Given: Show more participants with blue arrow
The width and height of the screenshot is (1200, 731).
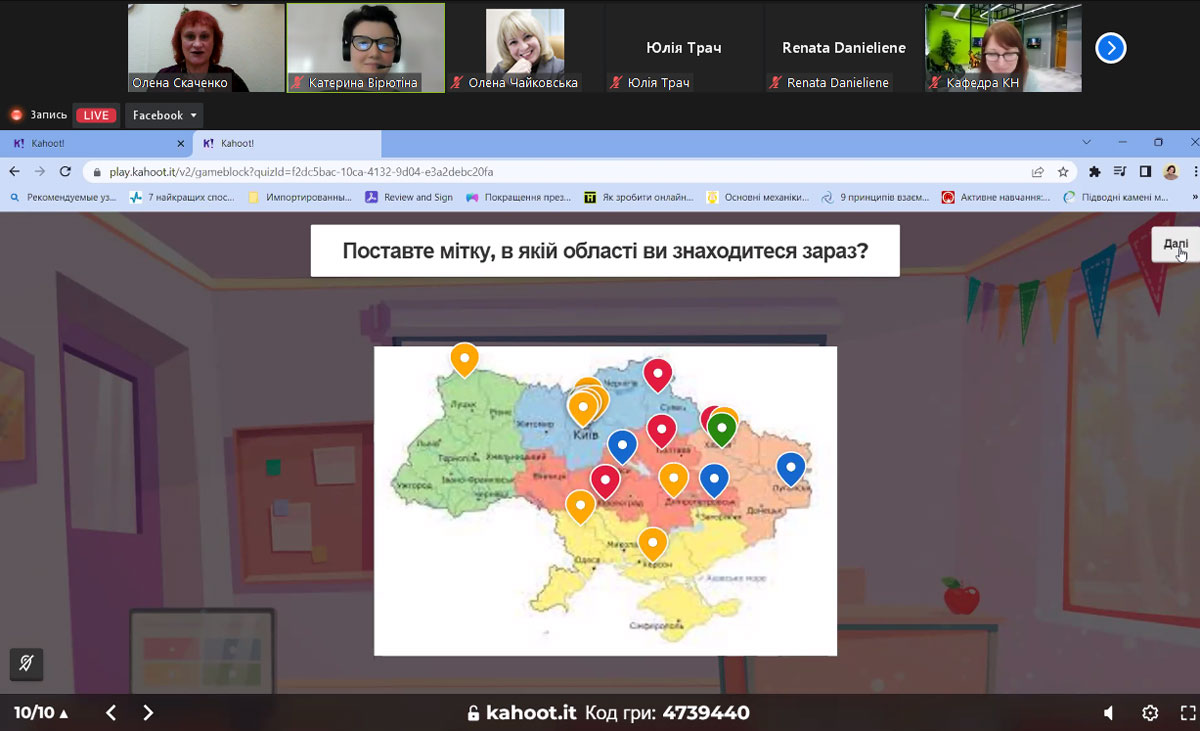Looking at the screenshot, I should (1111, 48).
